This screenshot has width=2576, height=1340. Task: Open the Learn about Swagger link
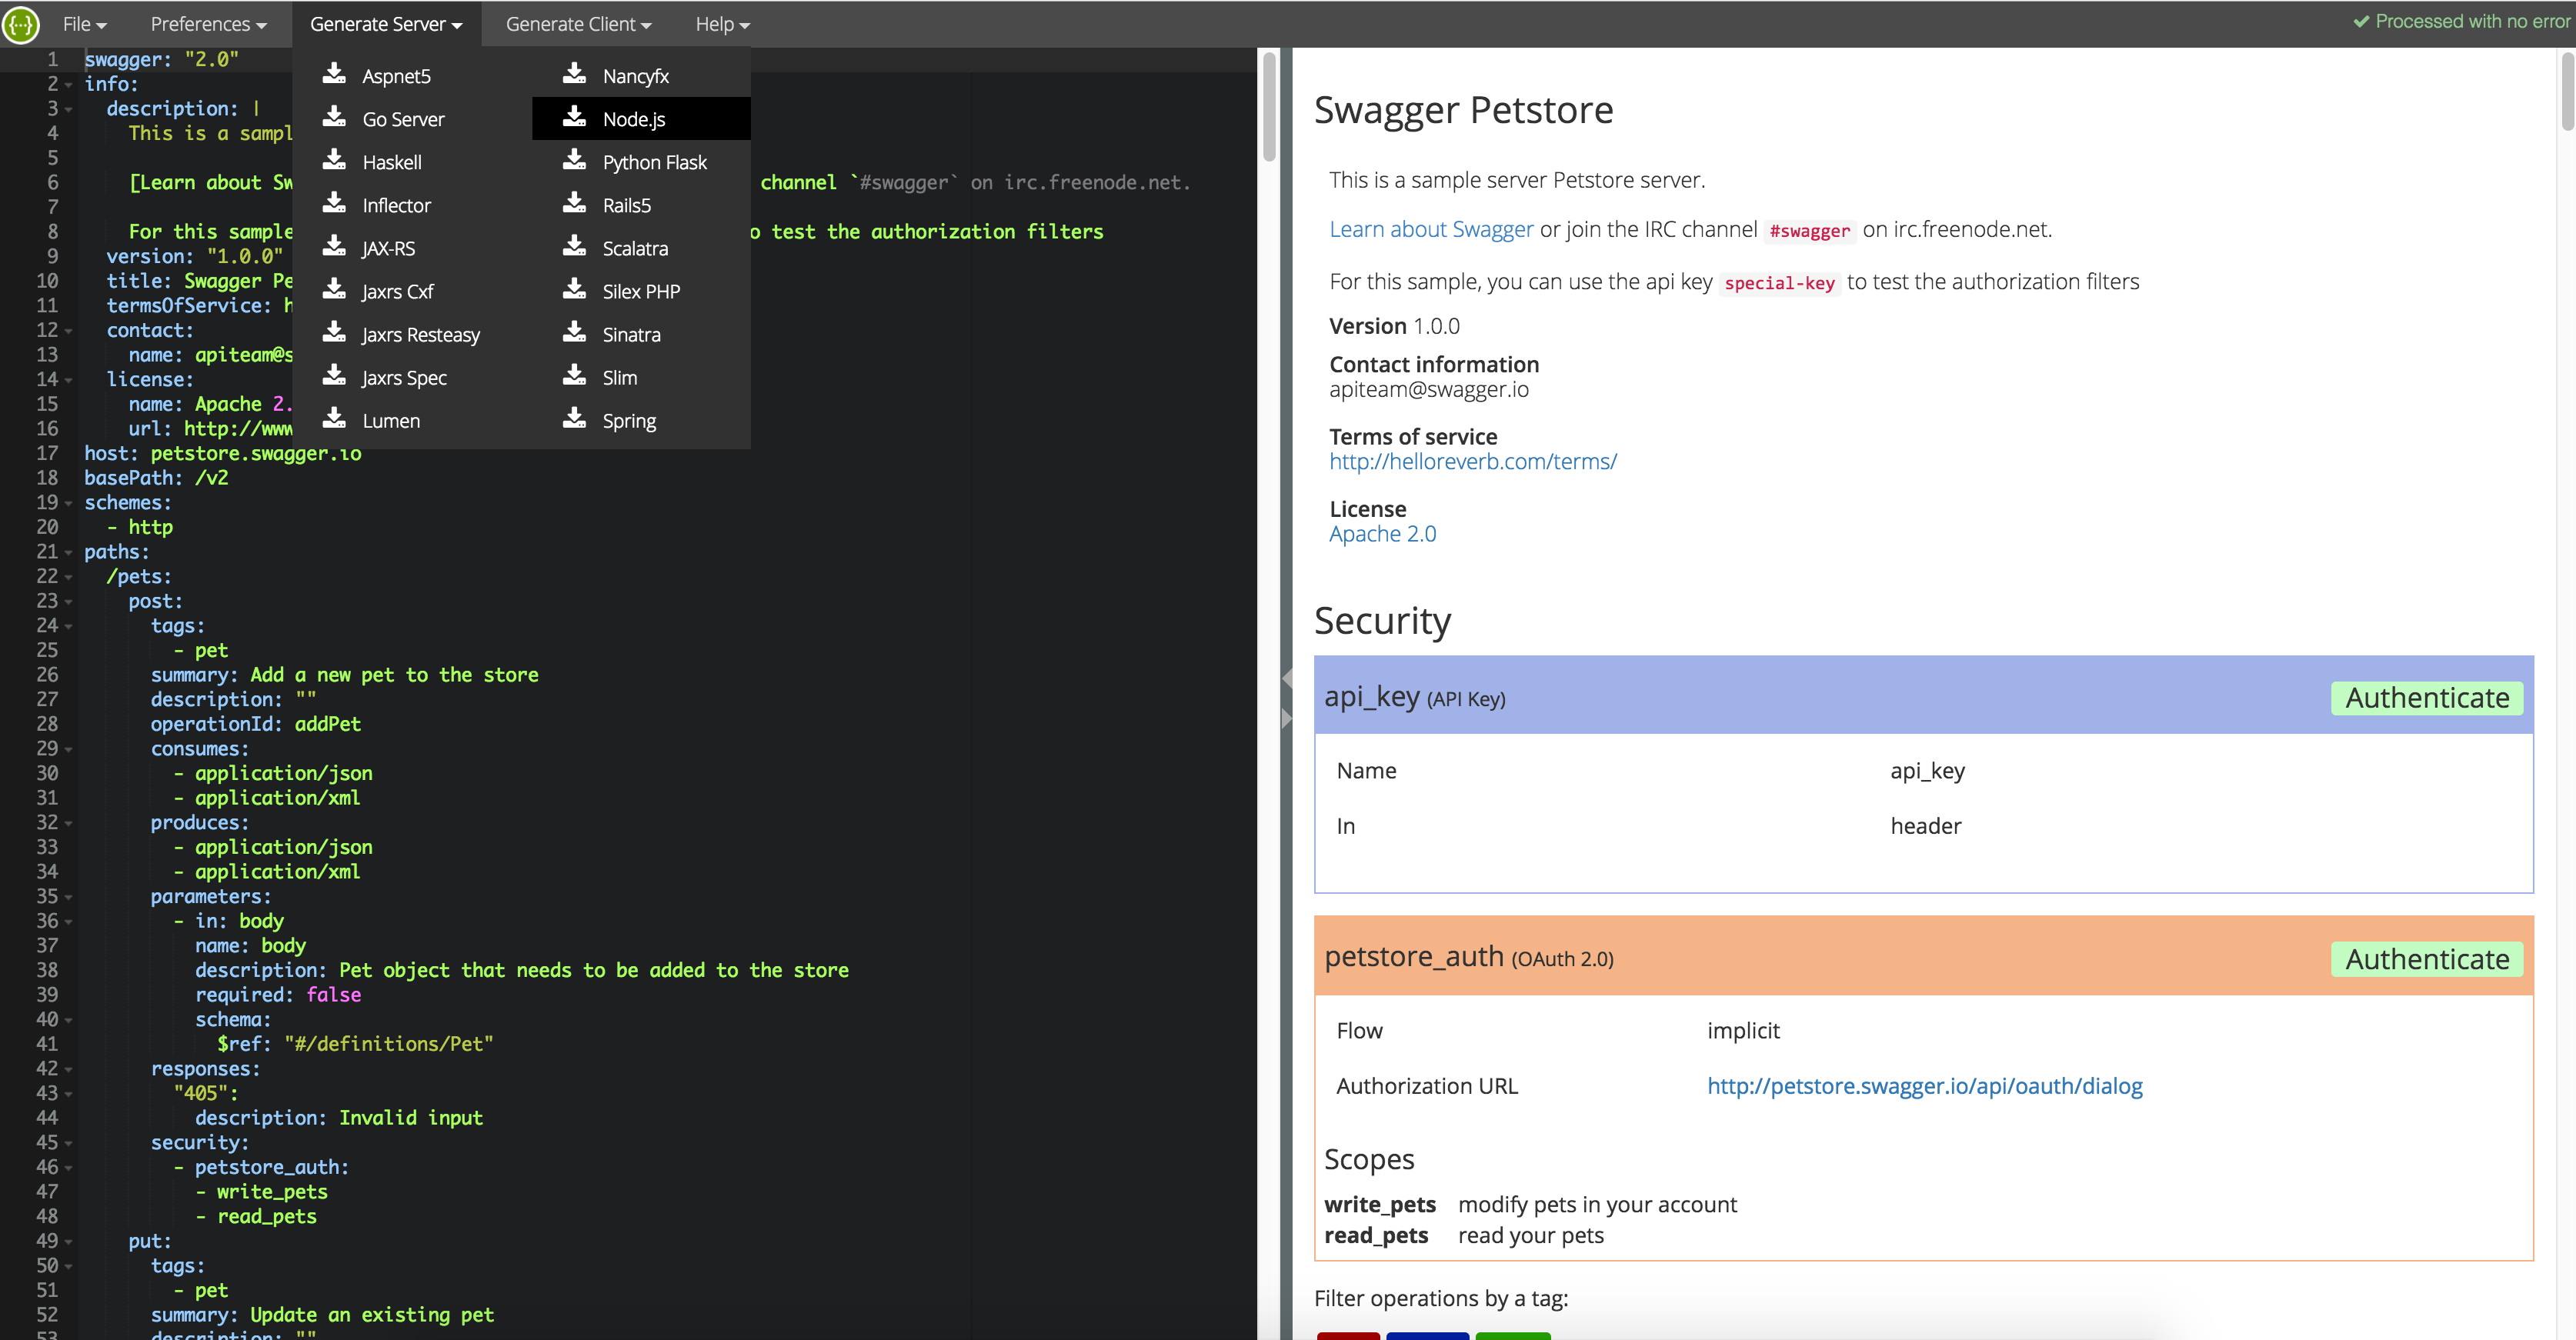point(1431,230)
